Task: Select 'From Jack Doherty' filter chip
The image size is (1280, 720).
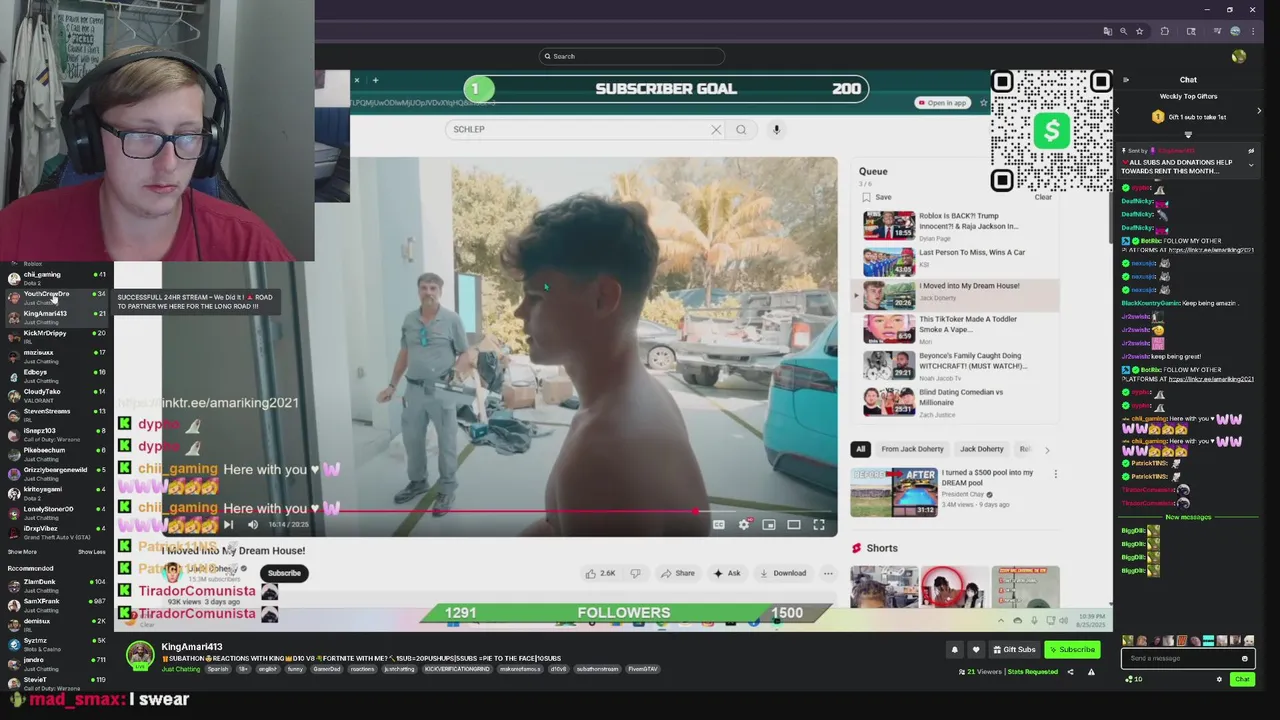Action: [912, 449]
